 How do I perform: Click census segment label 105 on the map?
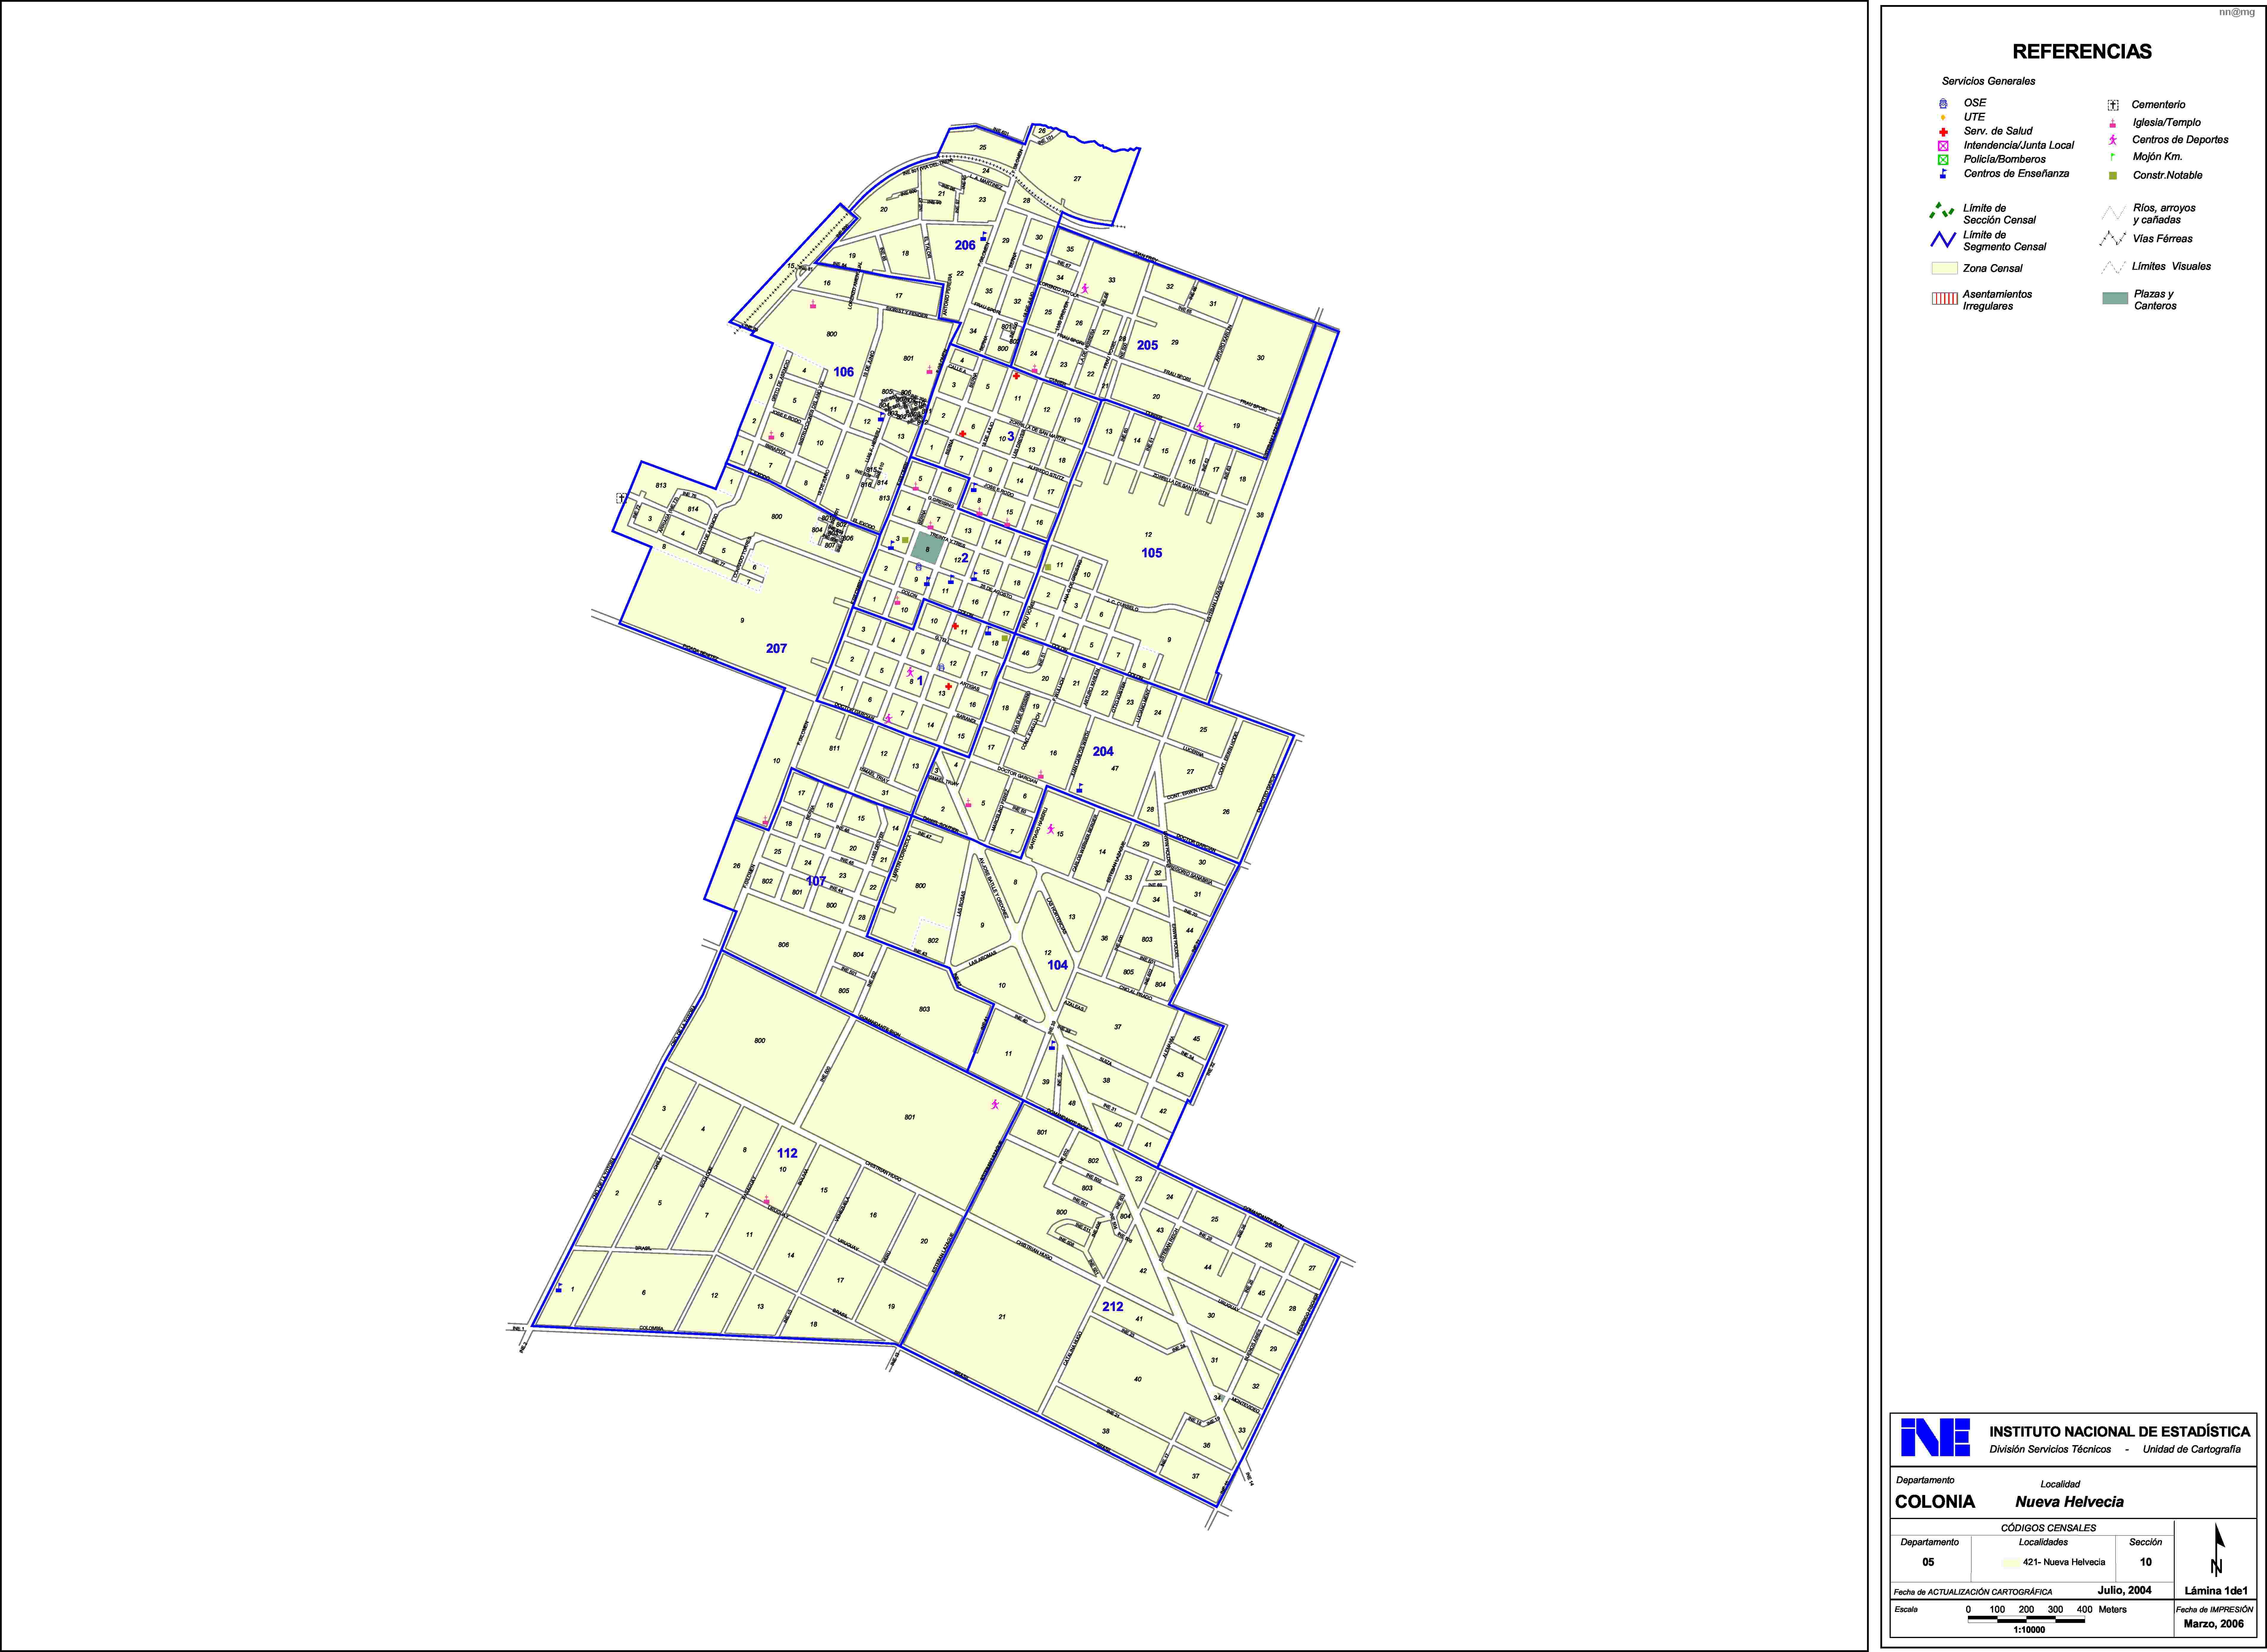(1152, 553)
